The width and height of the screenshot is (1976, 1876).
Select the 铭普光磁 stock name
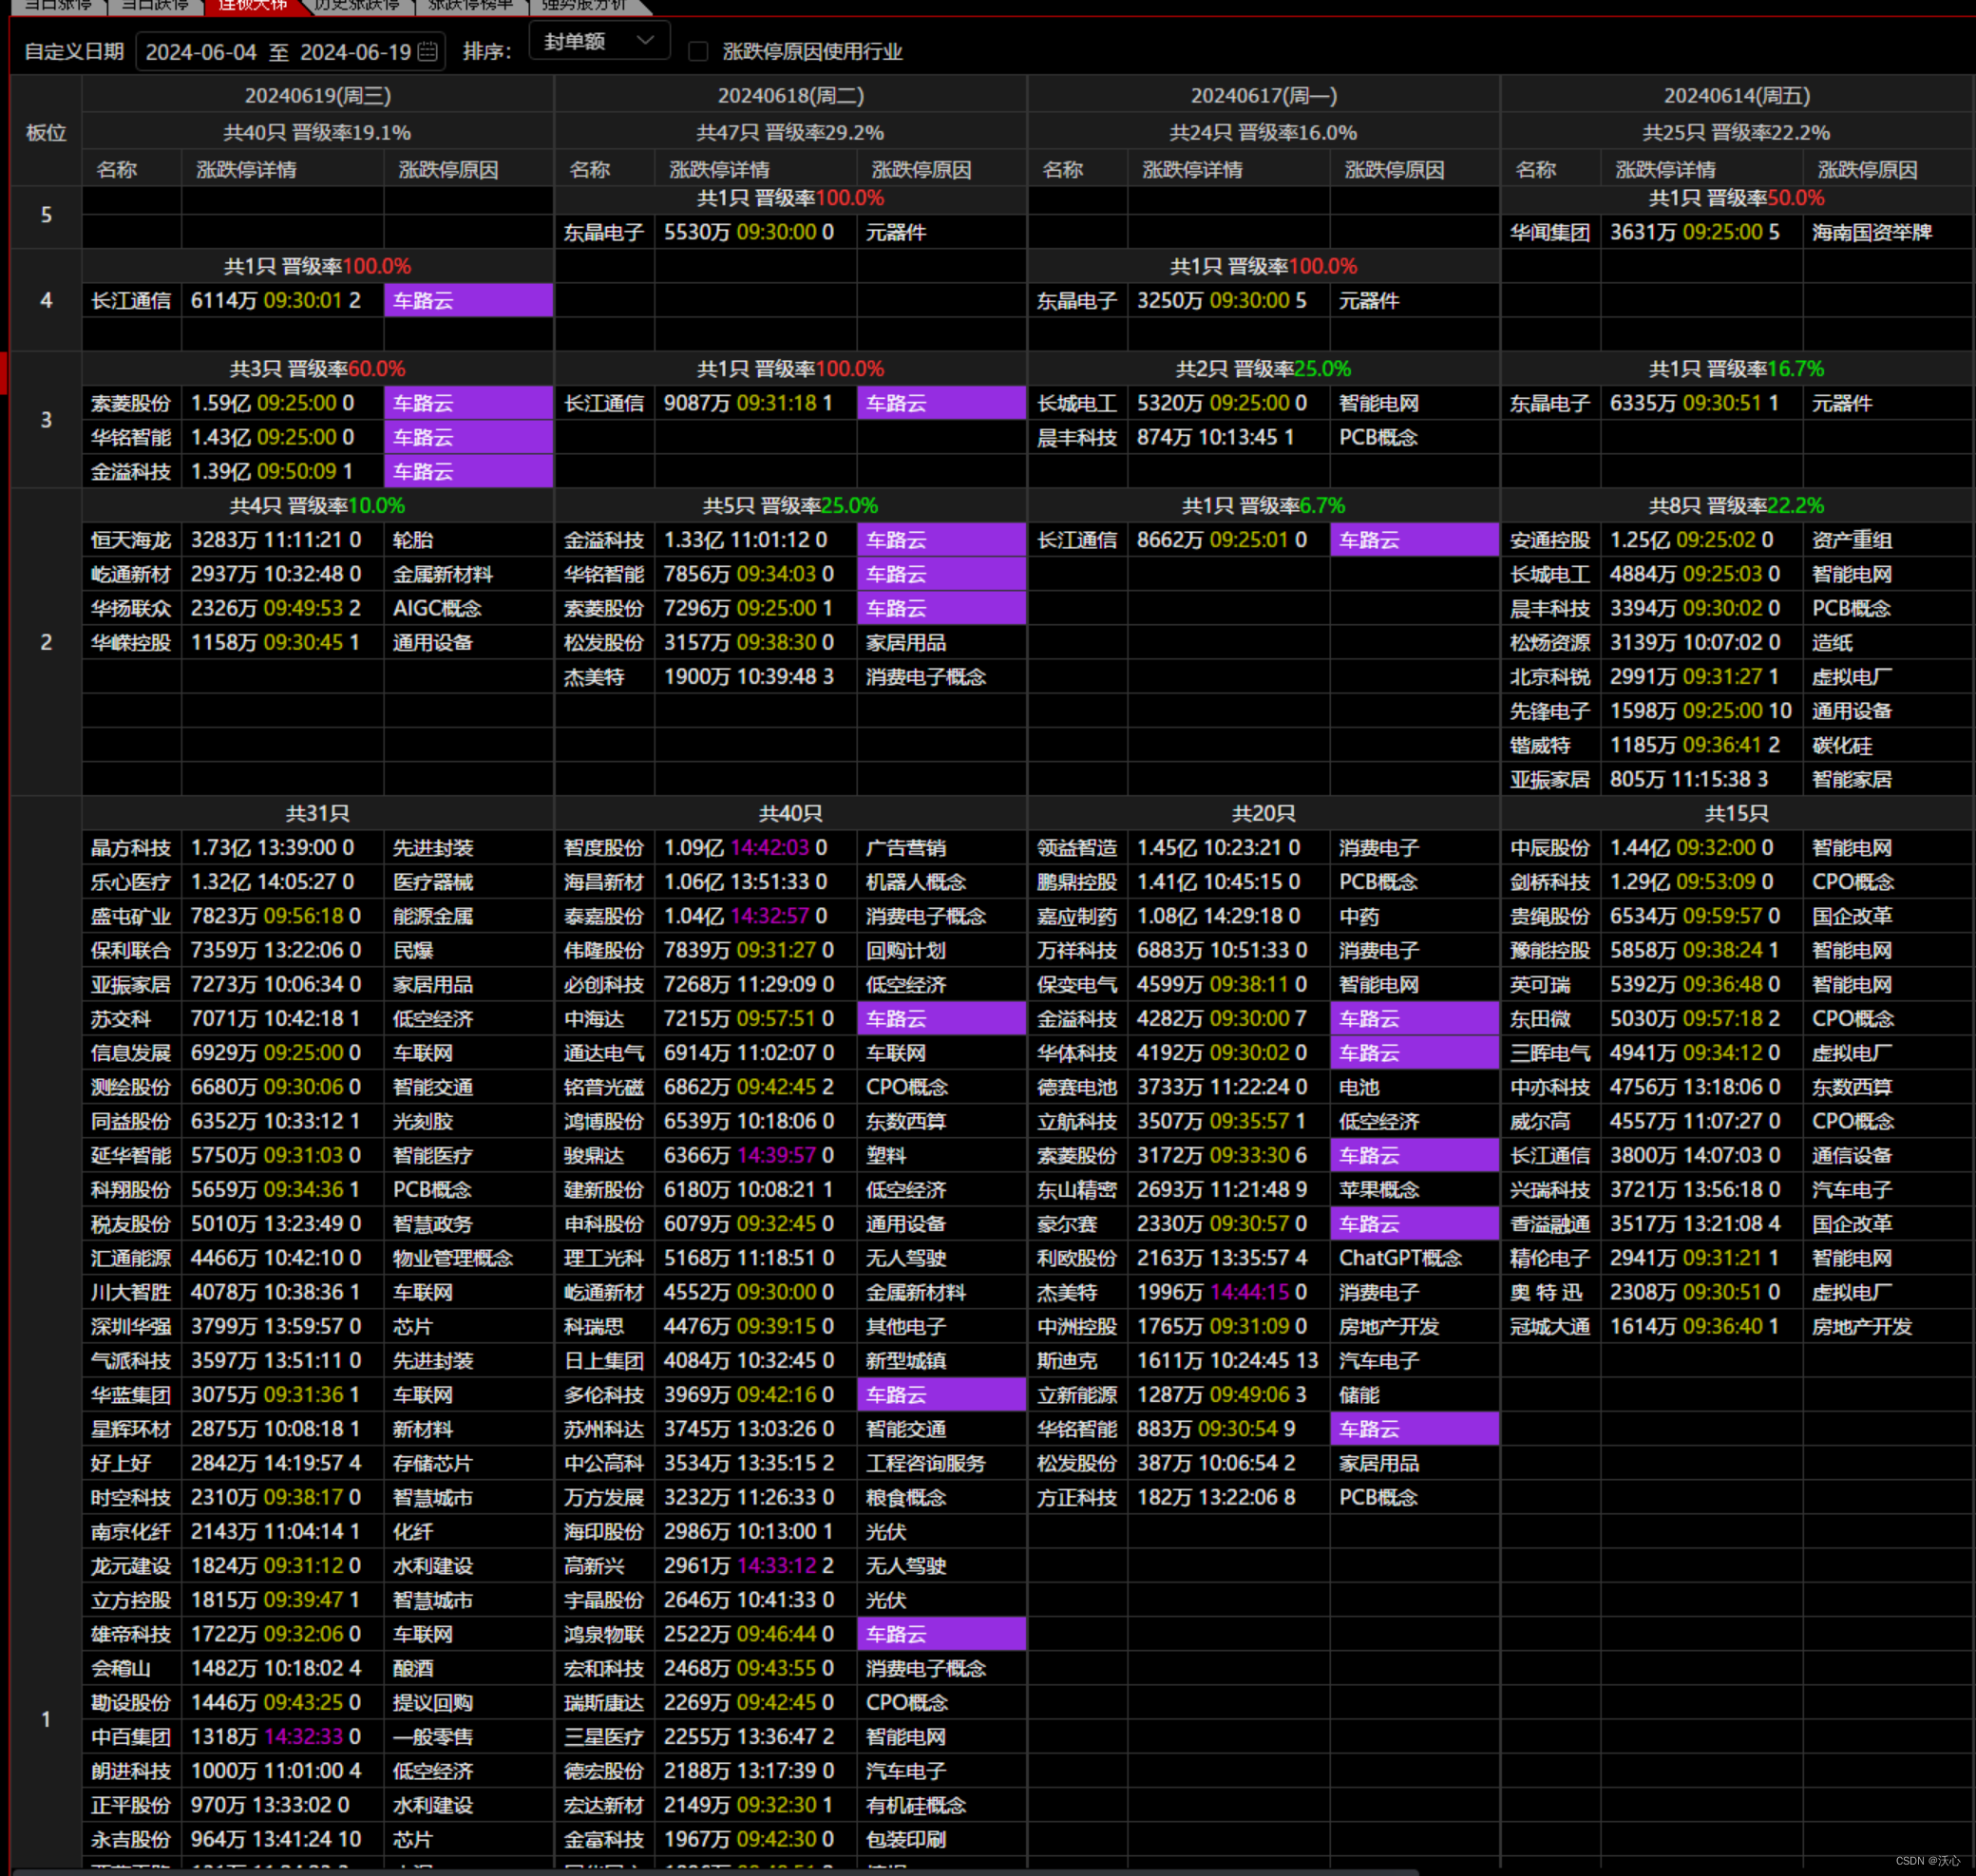(x=604, y=1087)
